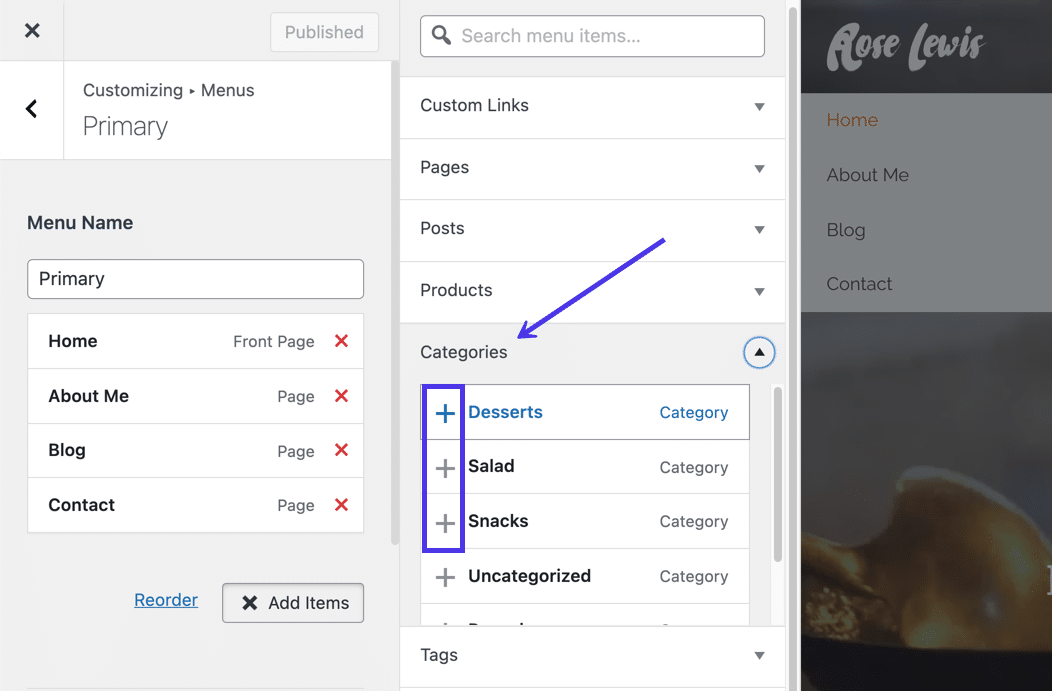This screenshot has height=691, width=1052.
Task: Collapse the Categories section
Action: 759,352
